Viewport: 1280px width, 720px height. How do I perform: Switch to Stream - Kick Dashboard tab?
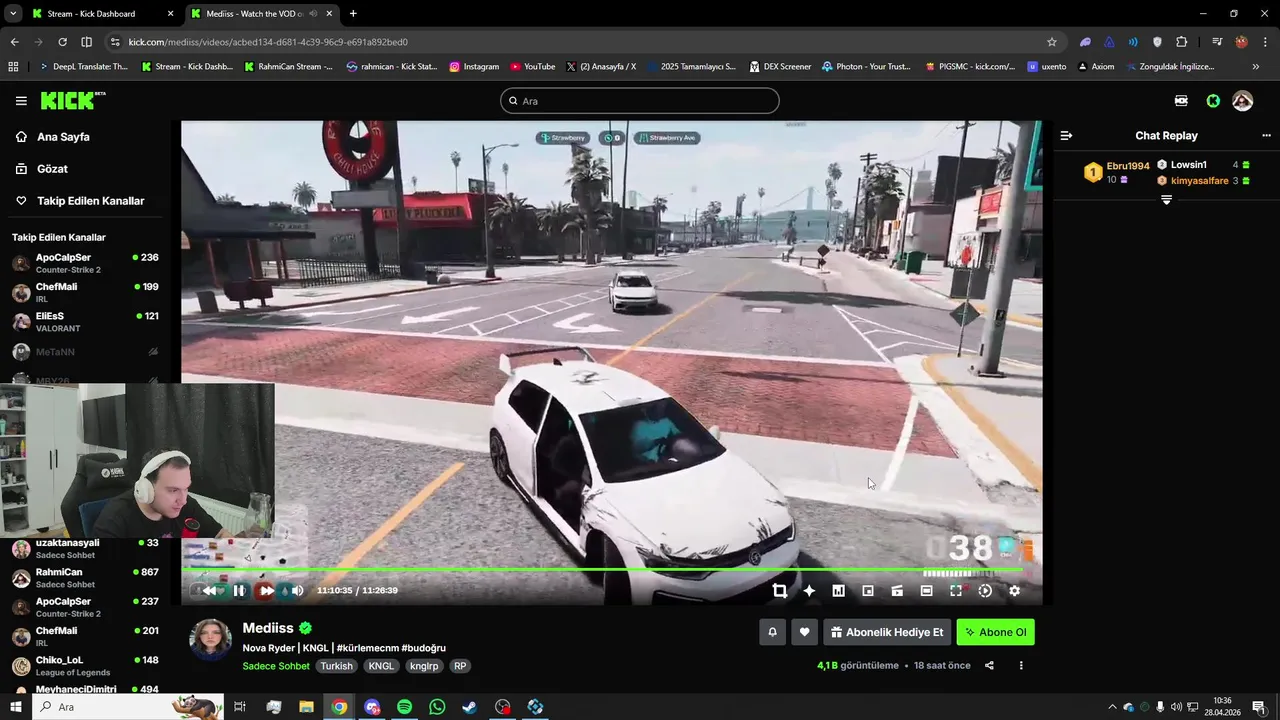tap(100, 14)
